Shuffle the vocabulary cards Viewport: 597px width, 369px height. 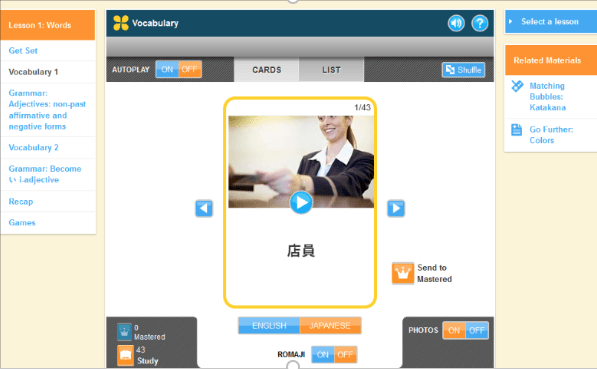463,70
